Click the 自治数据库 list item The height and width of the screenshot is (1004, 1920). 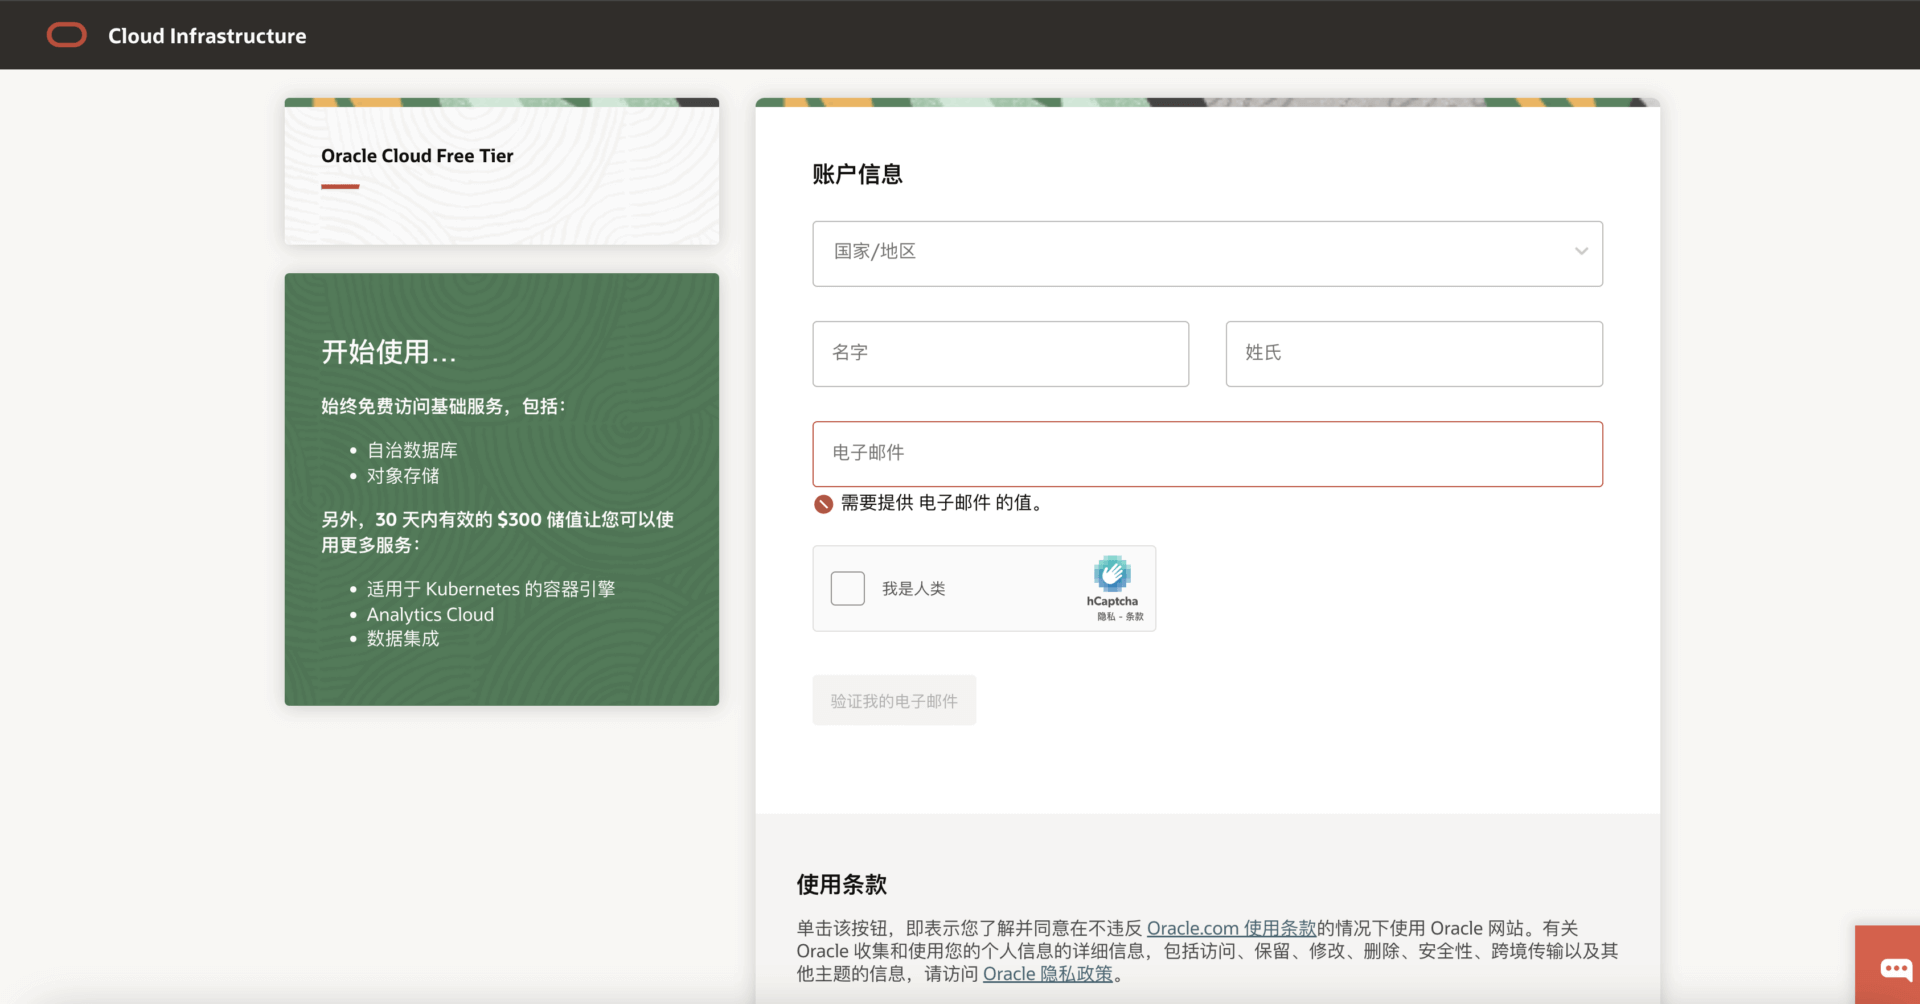(x=412, y=450)
